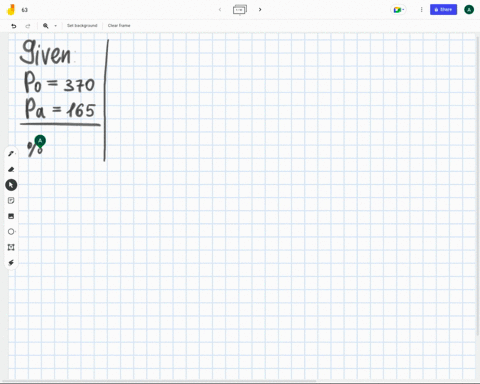Viewport: 480px width, 384px height.
Task: Undo the last action
Action: 14,26
